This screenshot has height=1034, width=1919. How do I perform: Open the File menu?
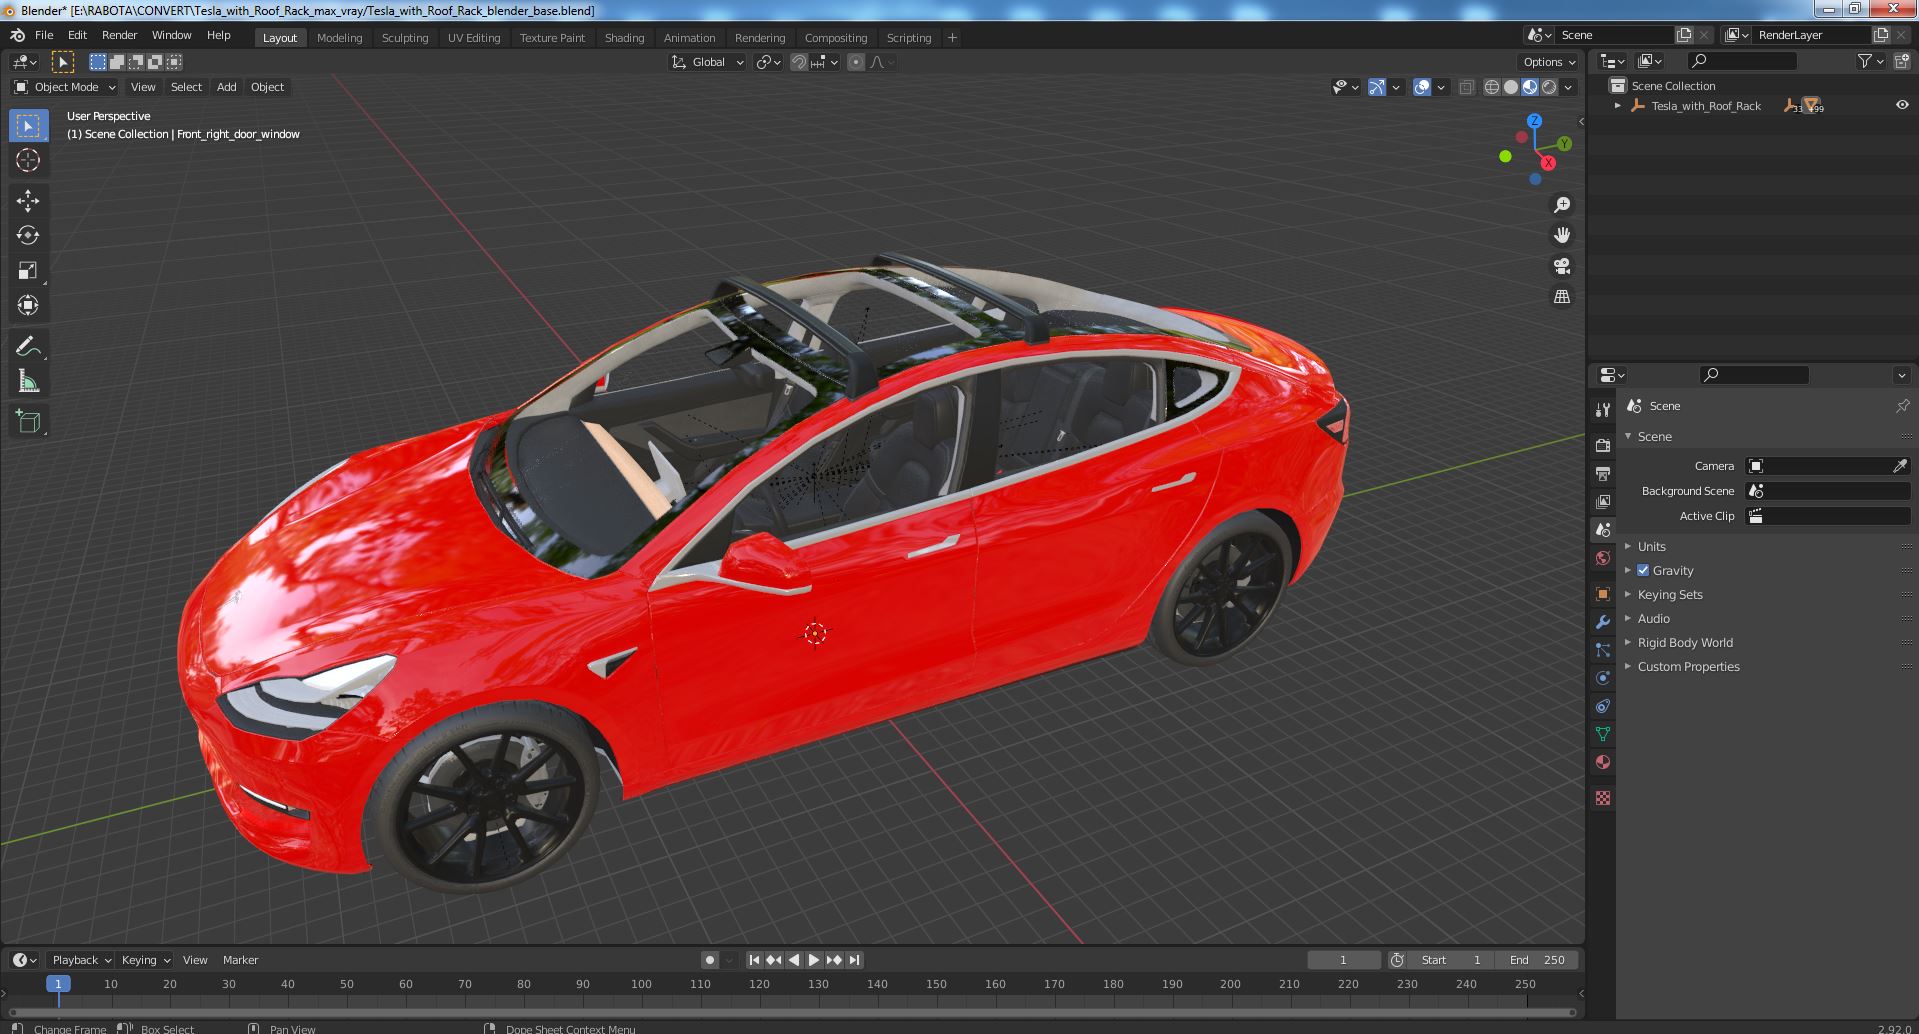44,35
